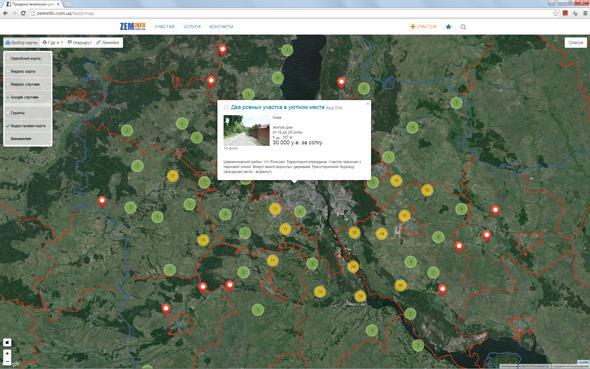Screen dimensions: 590x369
Task: Open the Контакты navigation item
Action: point(221,27)
